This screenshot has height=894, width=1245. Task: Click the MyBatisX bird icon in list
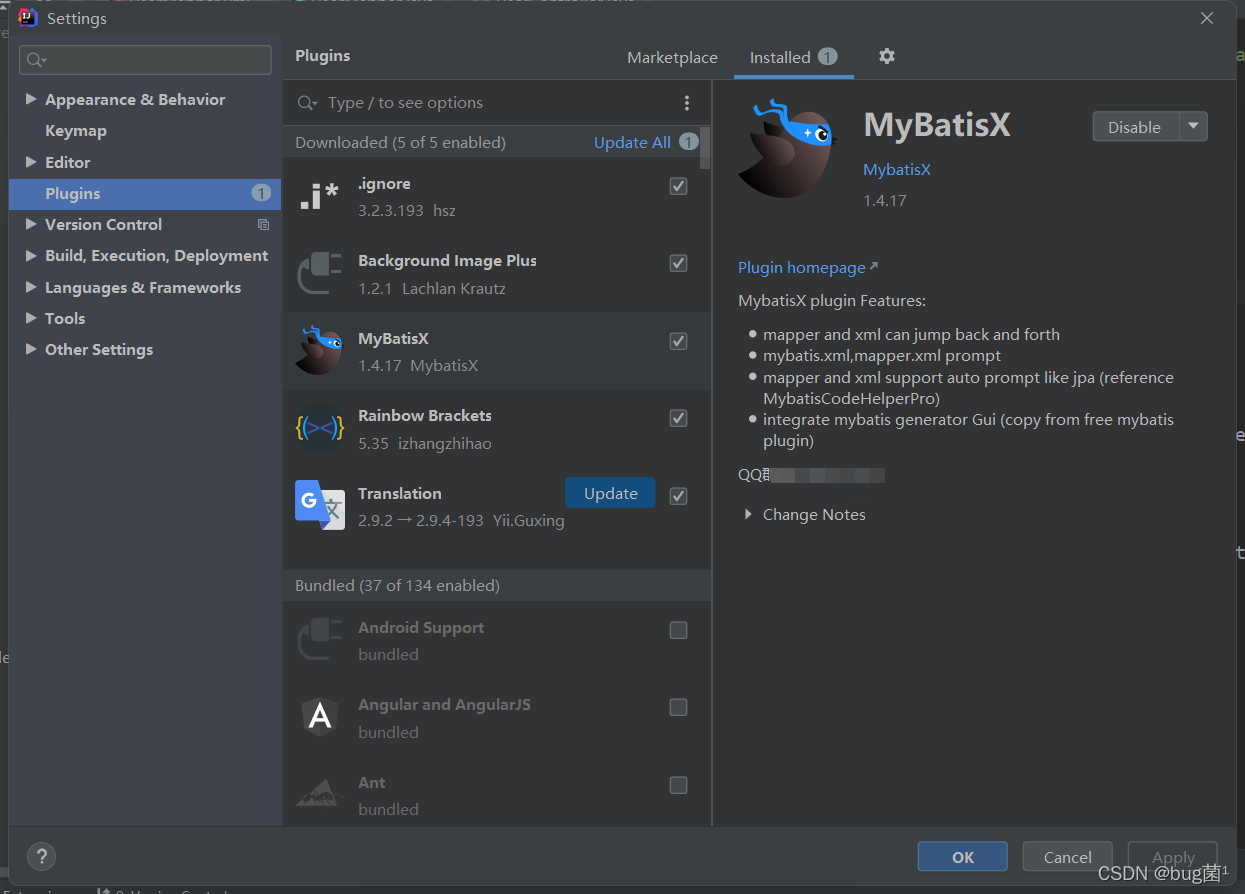[319, 351]
